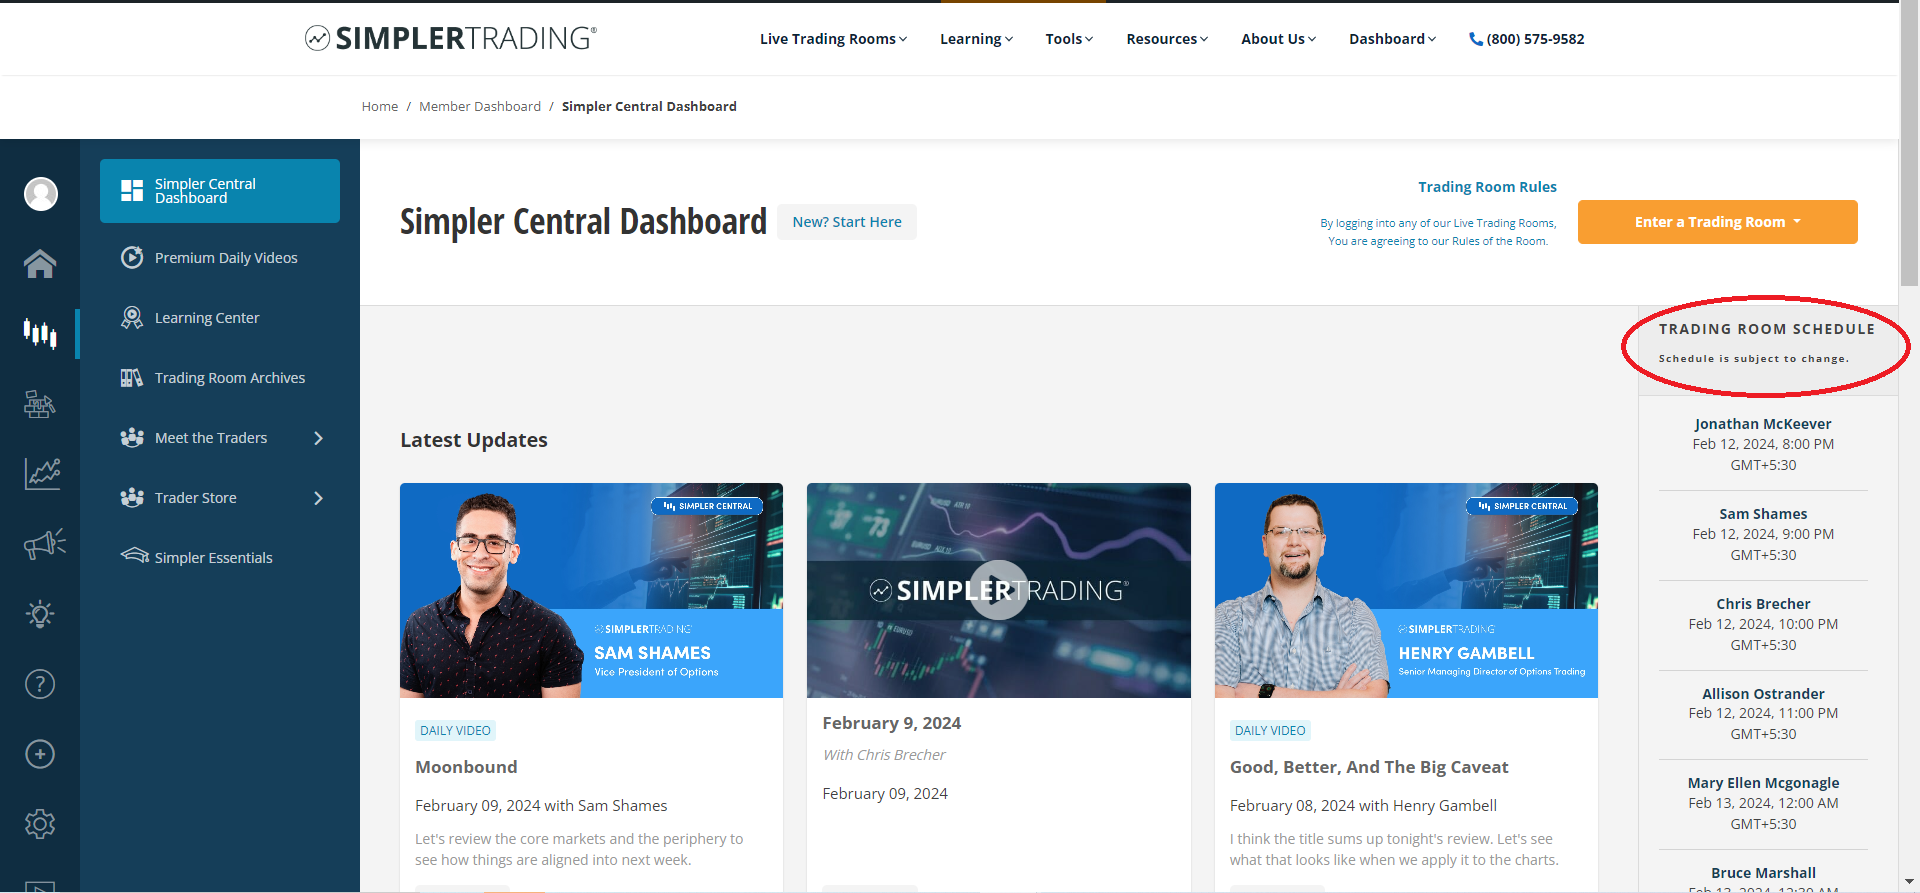
Task: Click the schedule panel scroll down arrow
Action: [x=1909, y=881]
